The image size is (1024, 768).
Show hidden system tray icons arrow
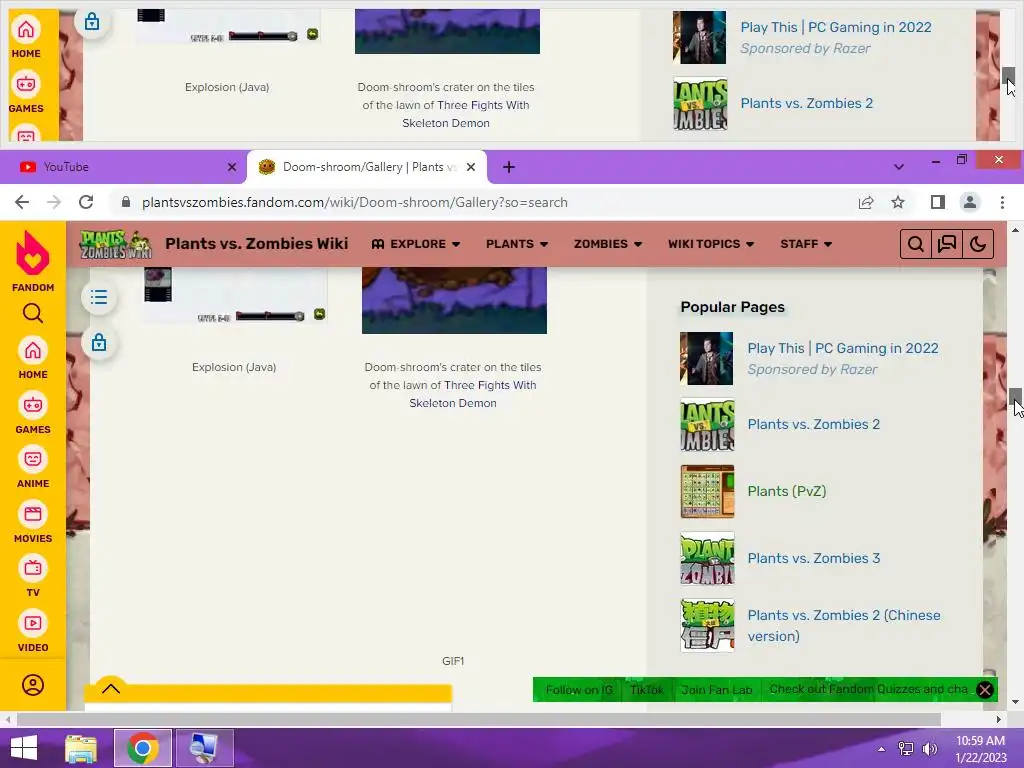point(881,748)
